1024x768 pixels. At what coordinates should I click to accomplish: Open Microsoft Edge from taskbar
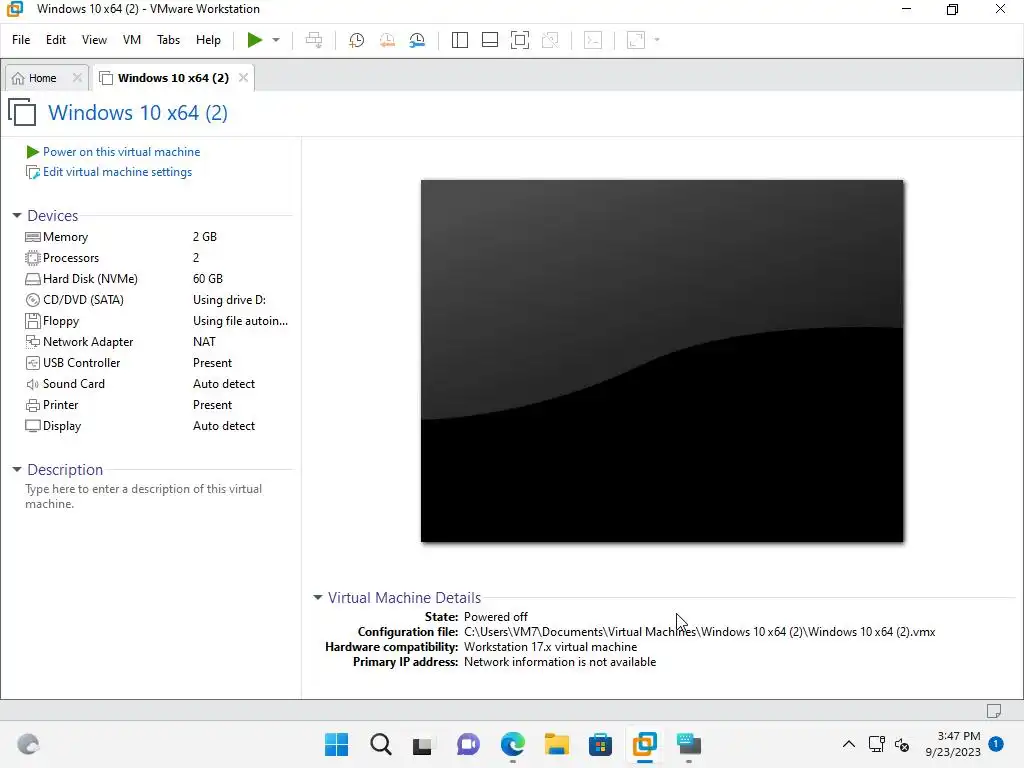click(513, 744)
